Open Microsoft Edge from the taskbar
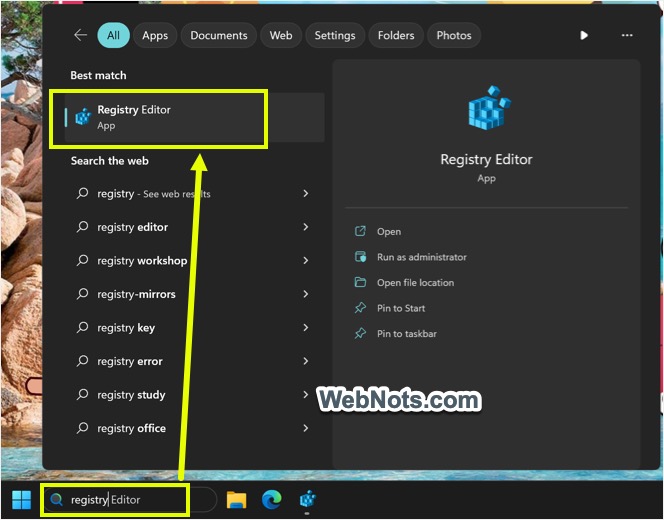Viewport: 664px width, 520px height. 272,500
